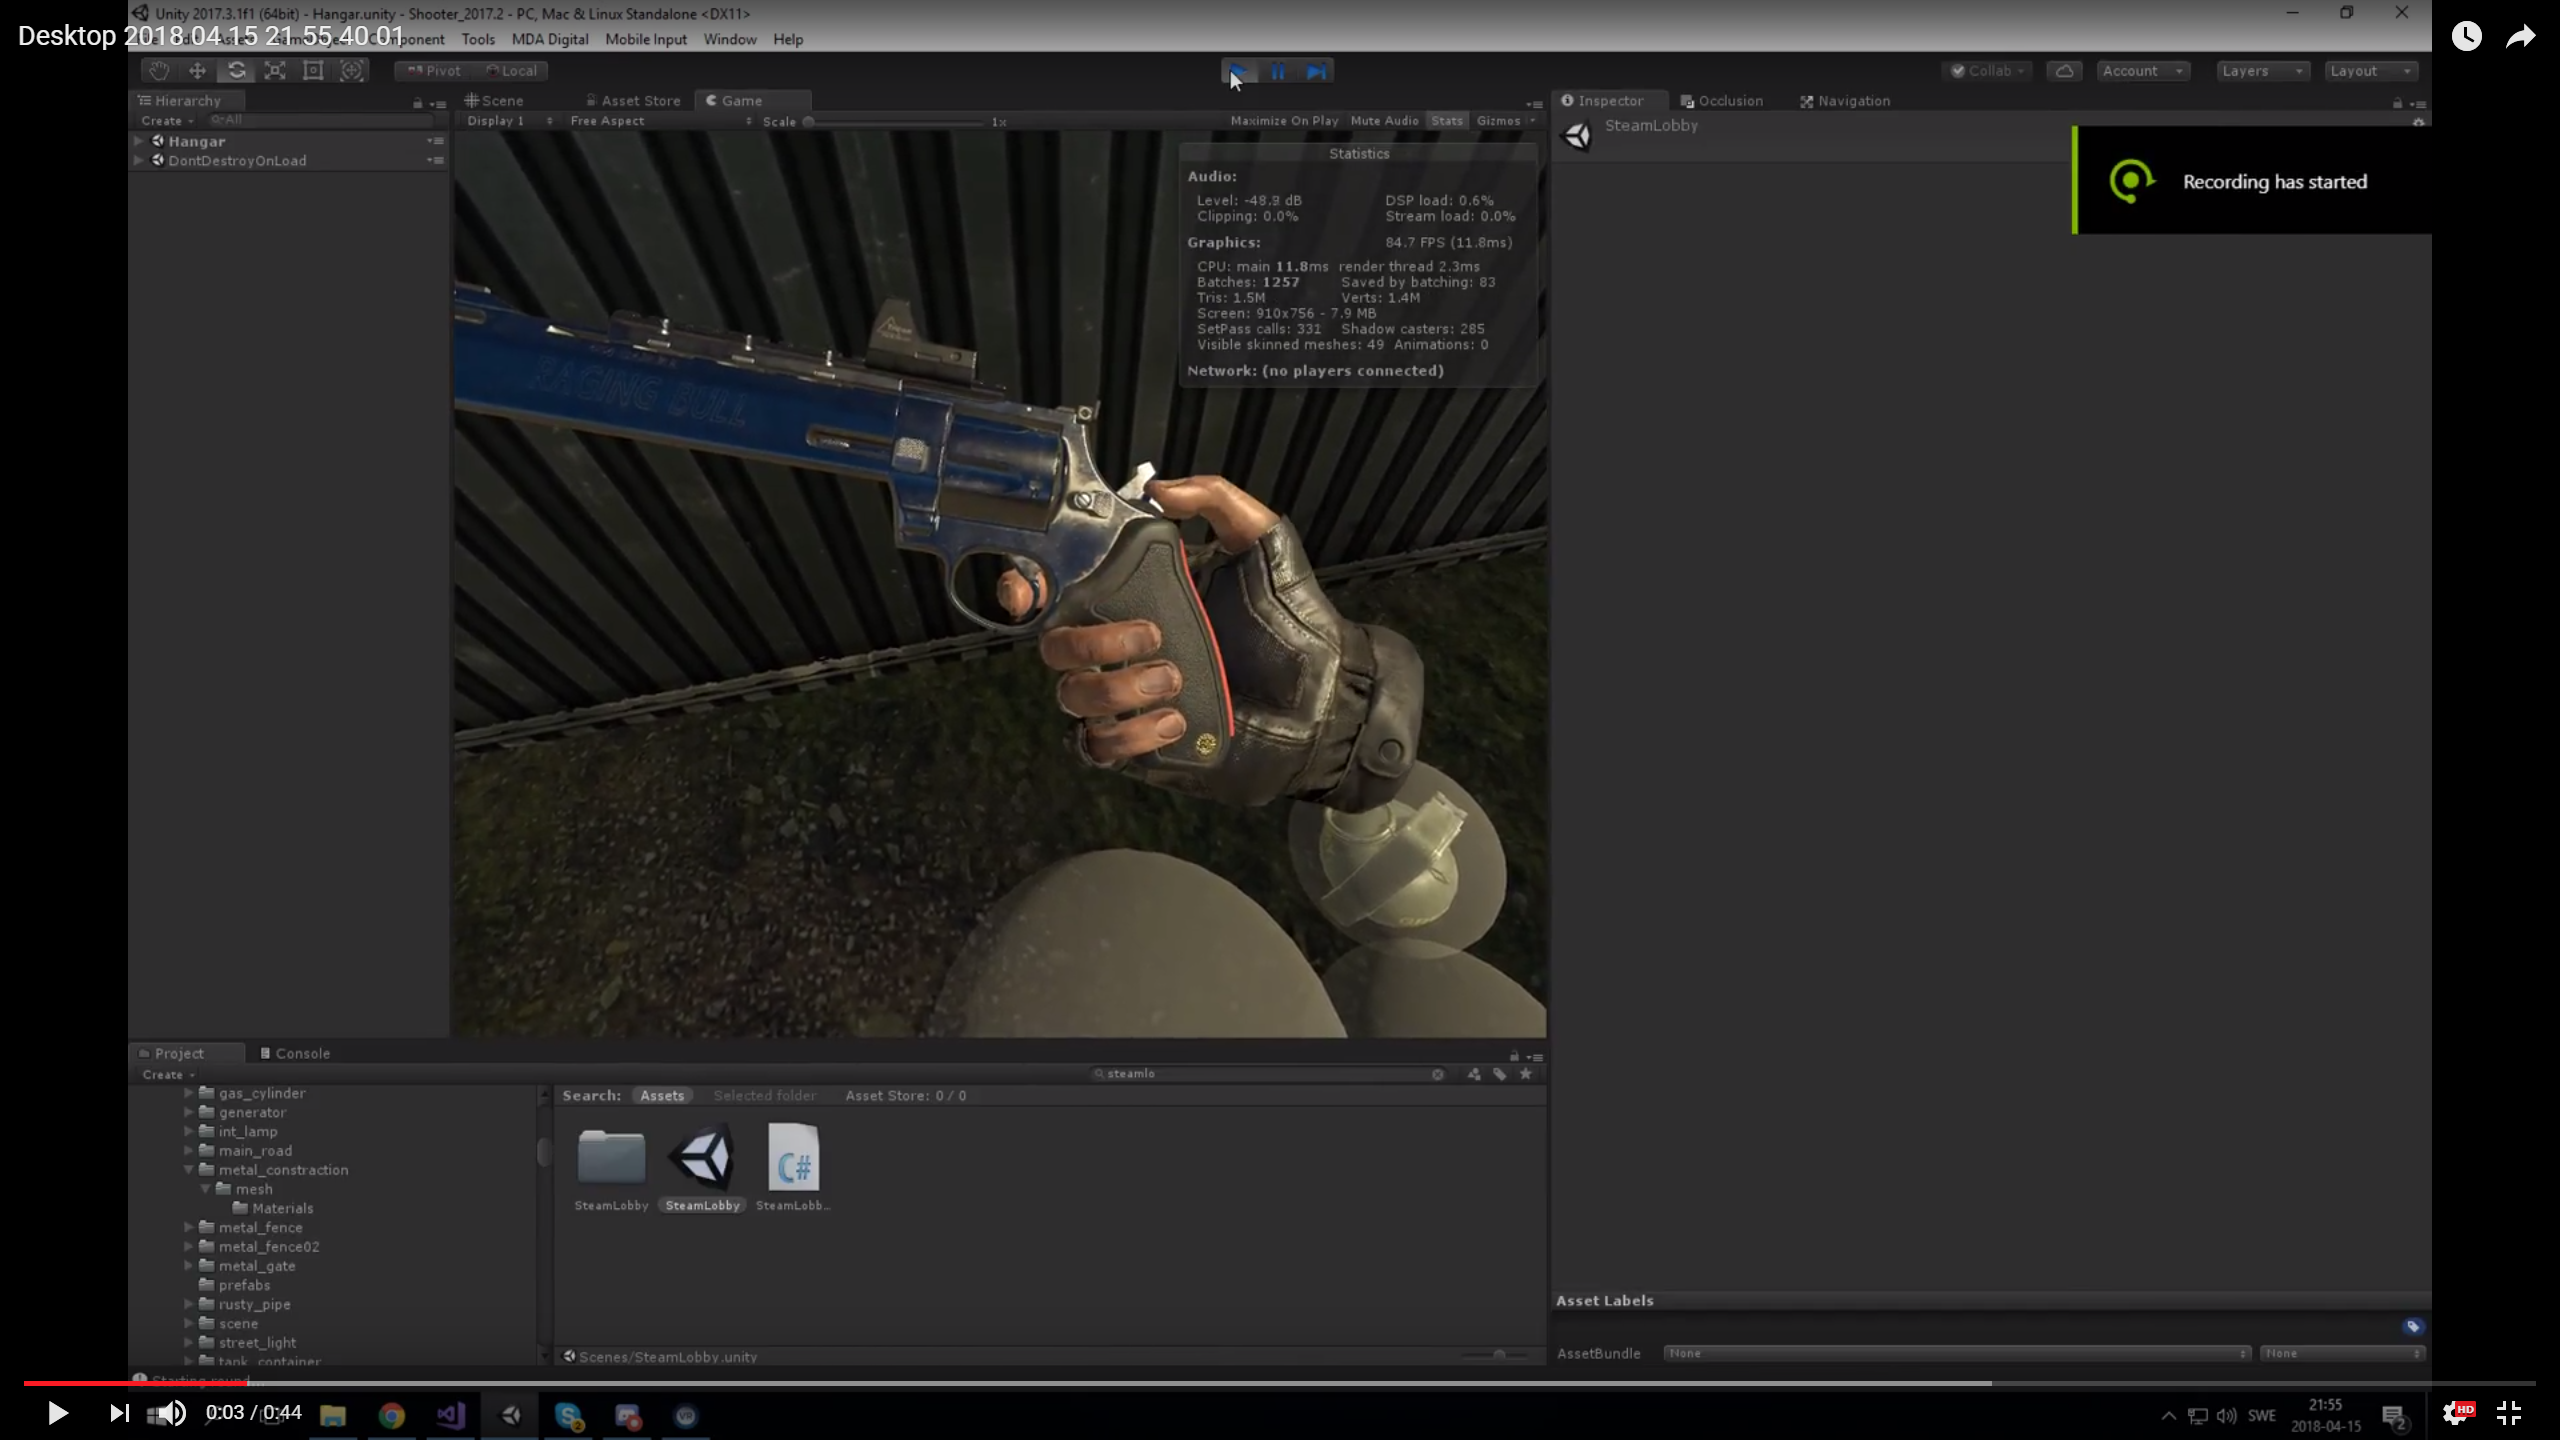Image resolution: width=2560 pixels, height=1440 pixels.
Task: Click the Pause button in Unity toolbar
Action: click(x=1278, y=71)
